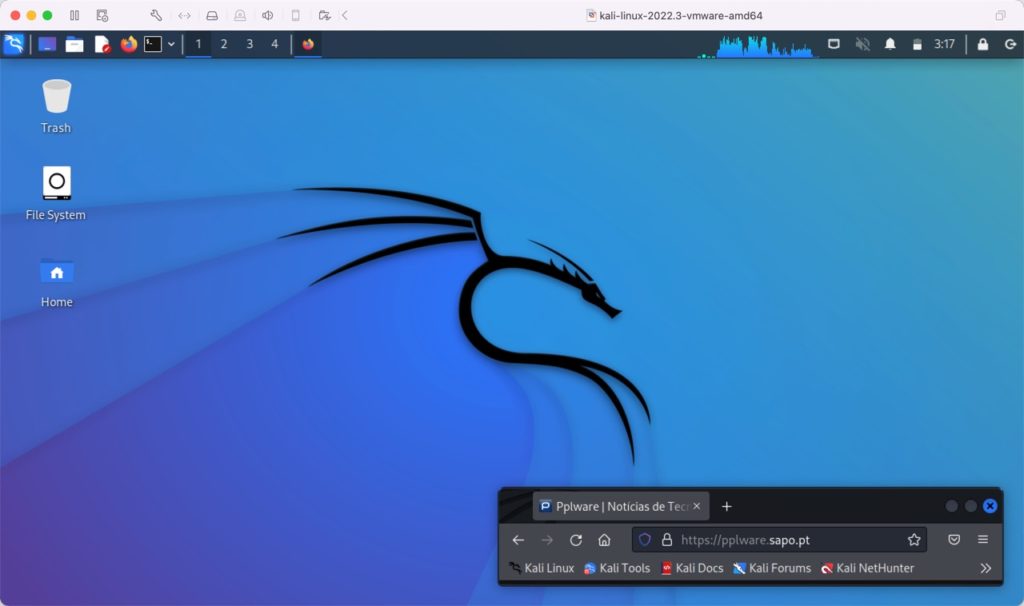1024x606 pixels.
Task: Open the network connection tray icon
Action: 834,44
